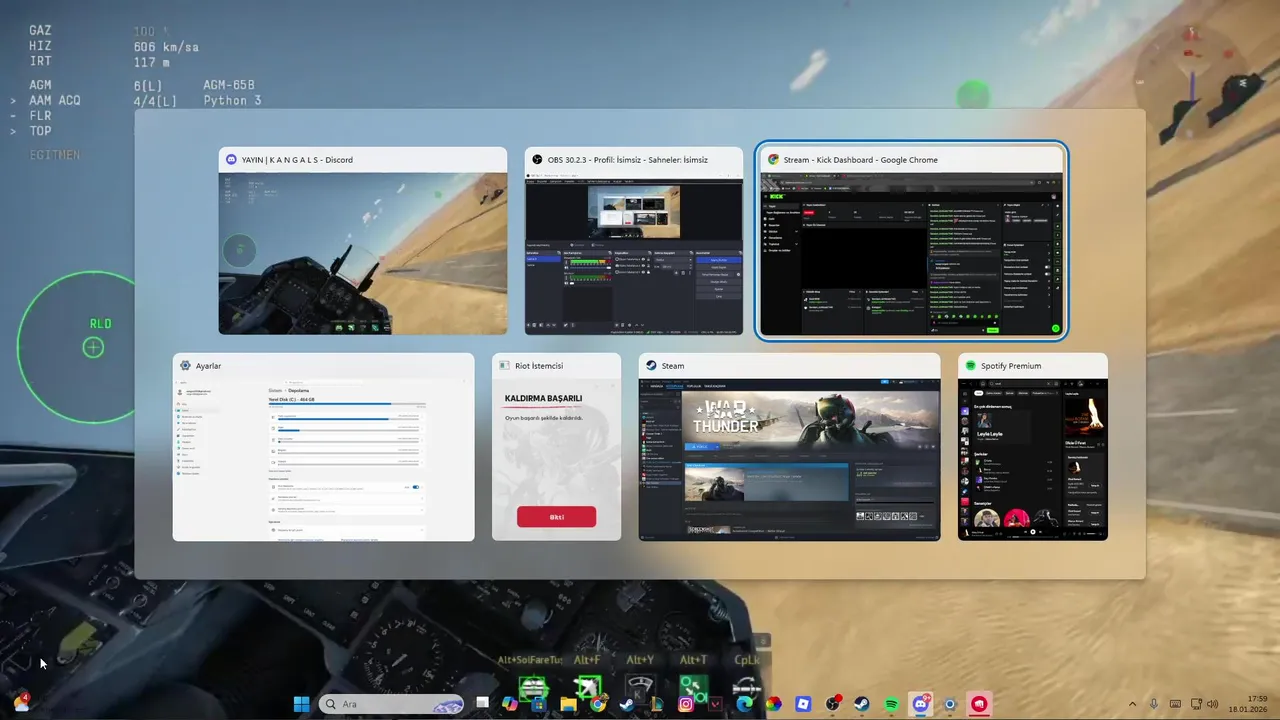Open Google Chrome taskbar icon
Screen dimensions: 1280x720
tap(597, 704)
